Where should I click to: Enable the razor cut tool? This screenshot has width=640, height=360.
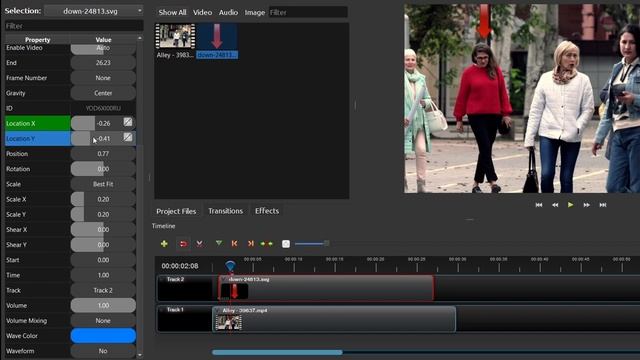pyautogui.click(x=200, y=244)
